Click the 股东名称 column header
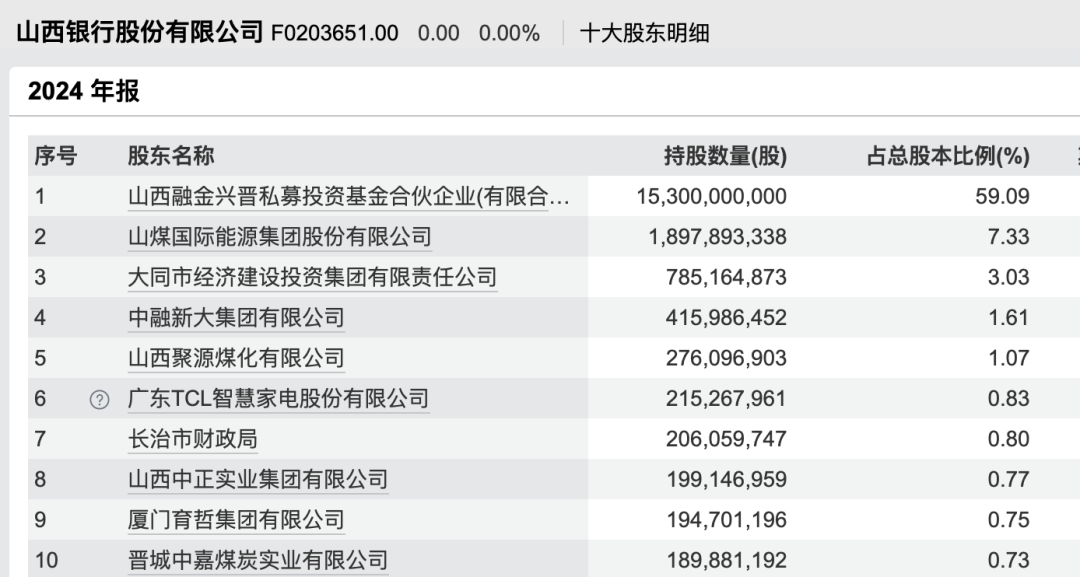The width and height of the screenshot is (1080, 577). point(171,156)
